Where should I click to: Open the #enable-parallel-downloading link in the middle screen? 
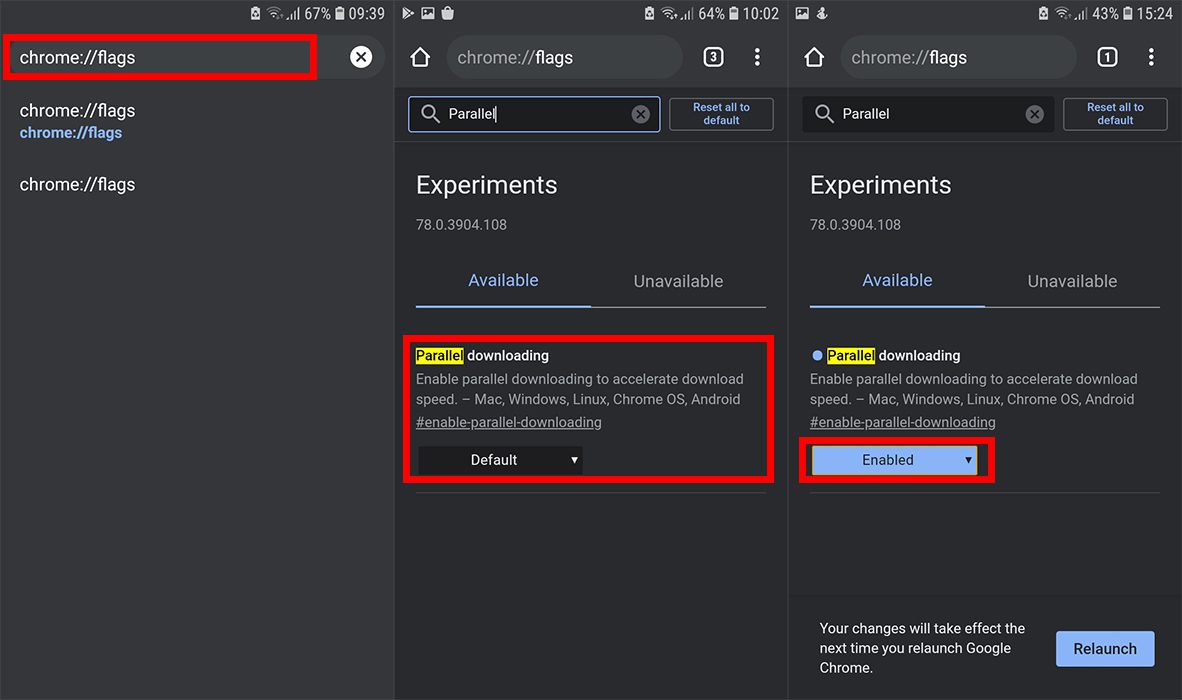(509, 422)
